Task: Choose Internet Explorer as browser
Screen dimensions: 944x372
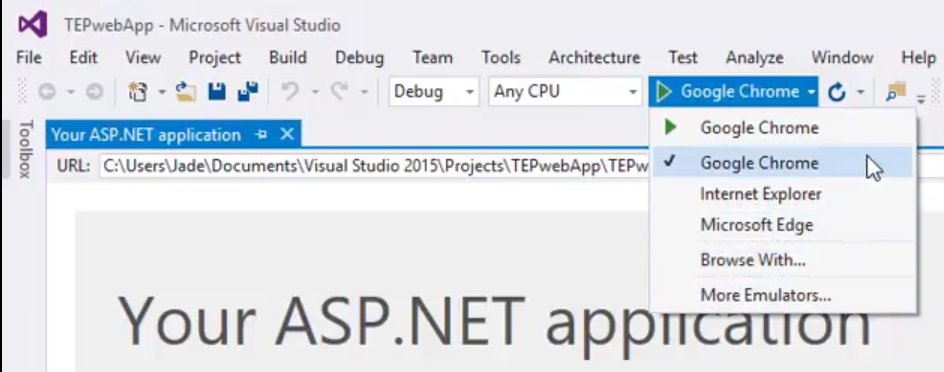Action: 784,194
